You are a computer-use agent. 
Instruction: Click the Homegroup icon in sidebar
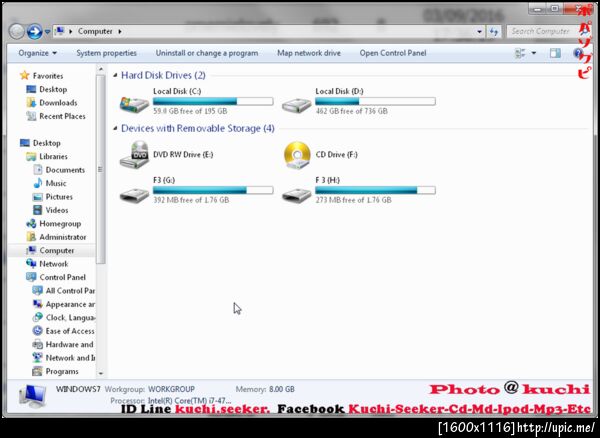(31, 223)
